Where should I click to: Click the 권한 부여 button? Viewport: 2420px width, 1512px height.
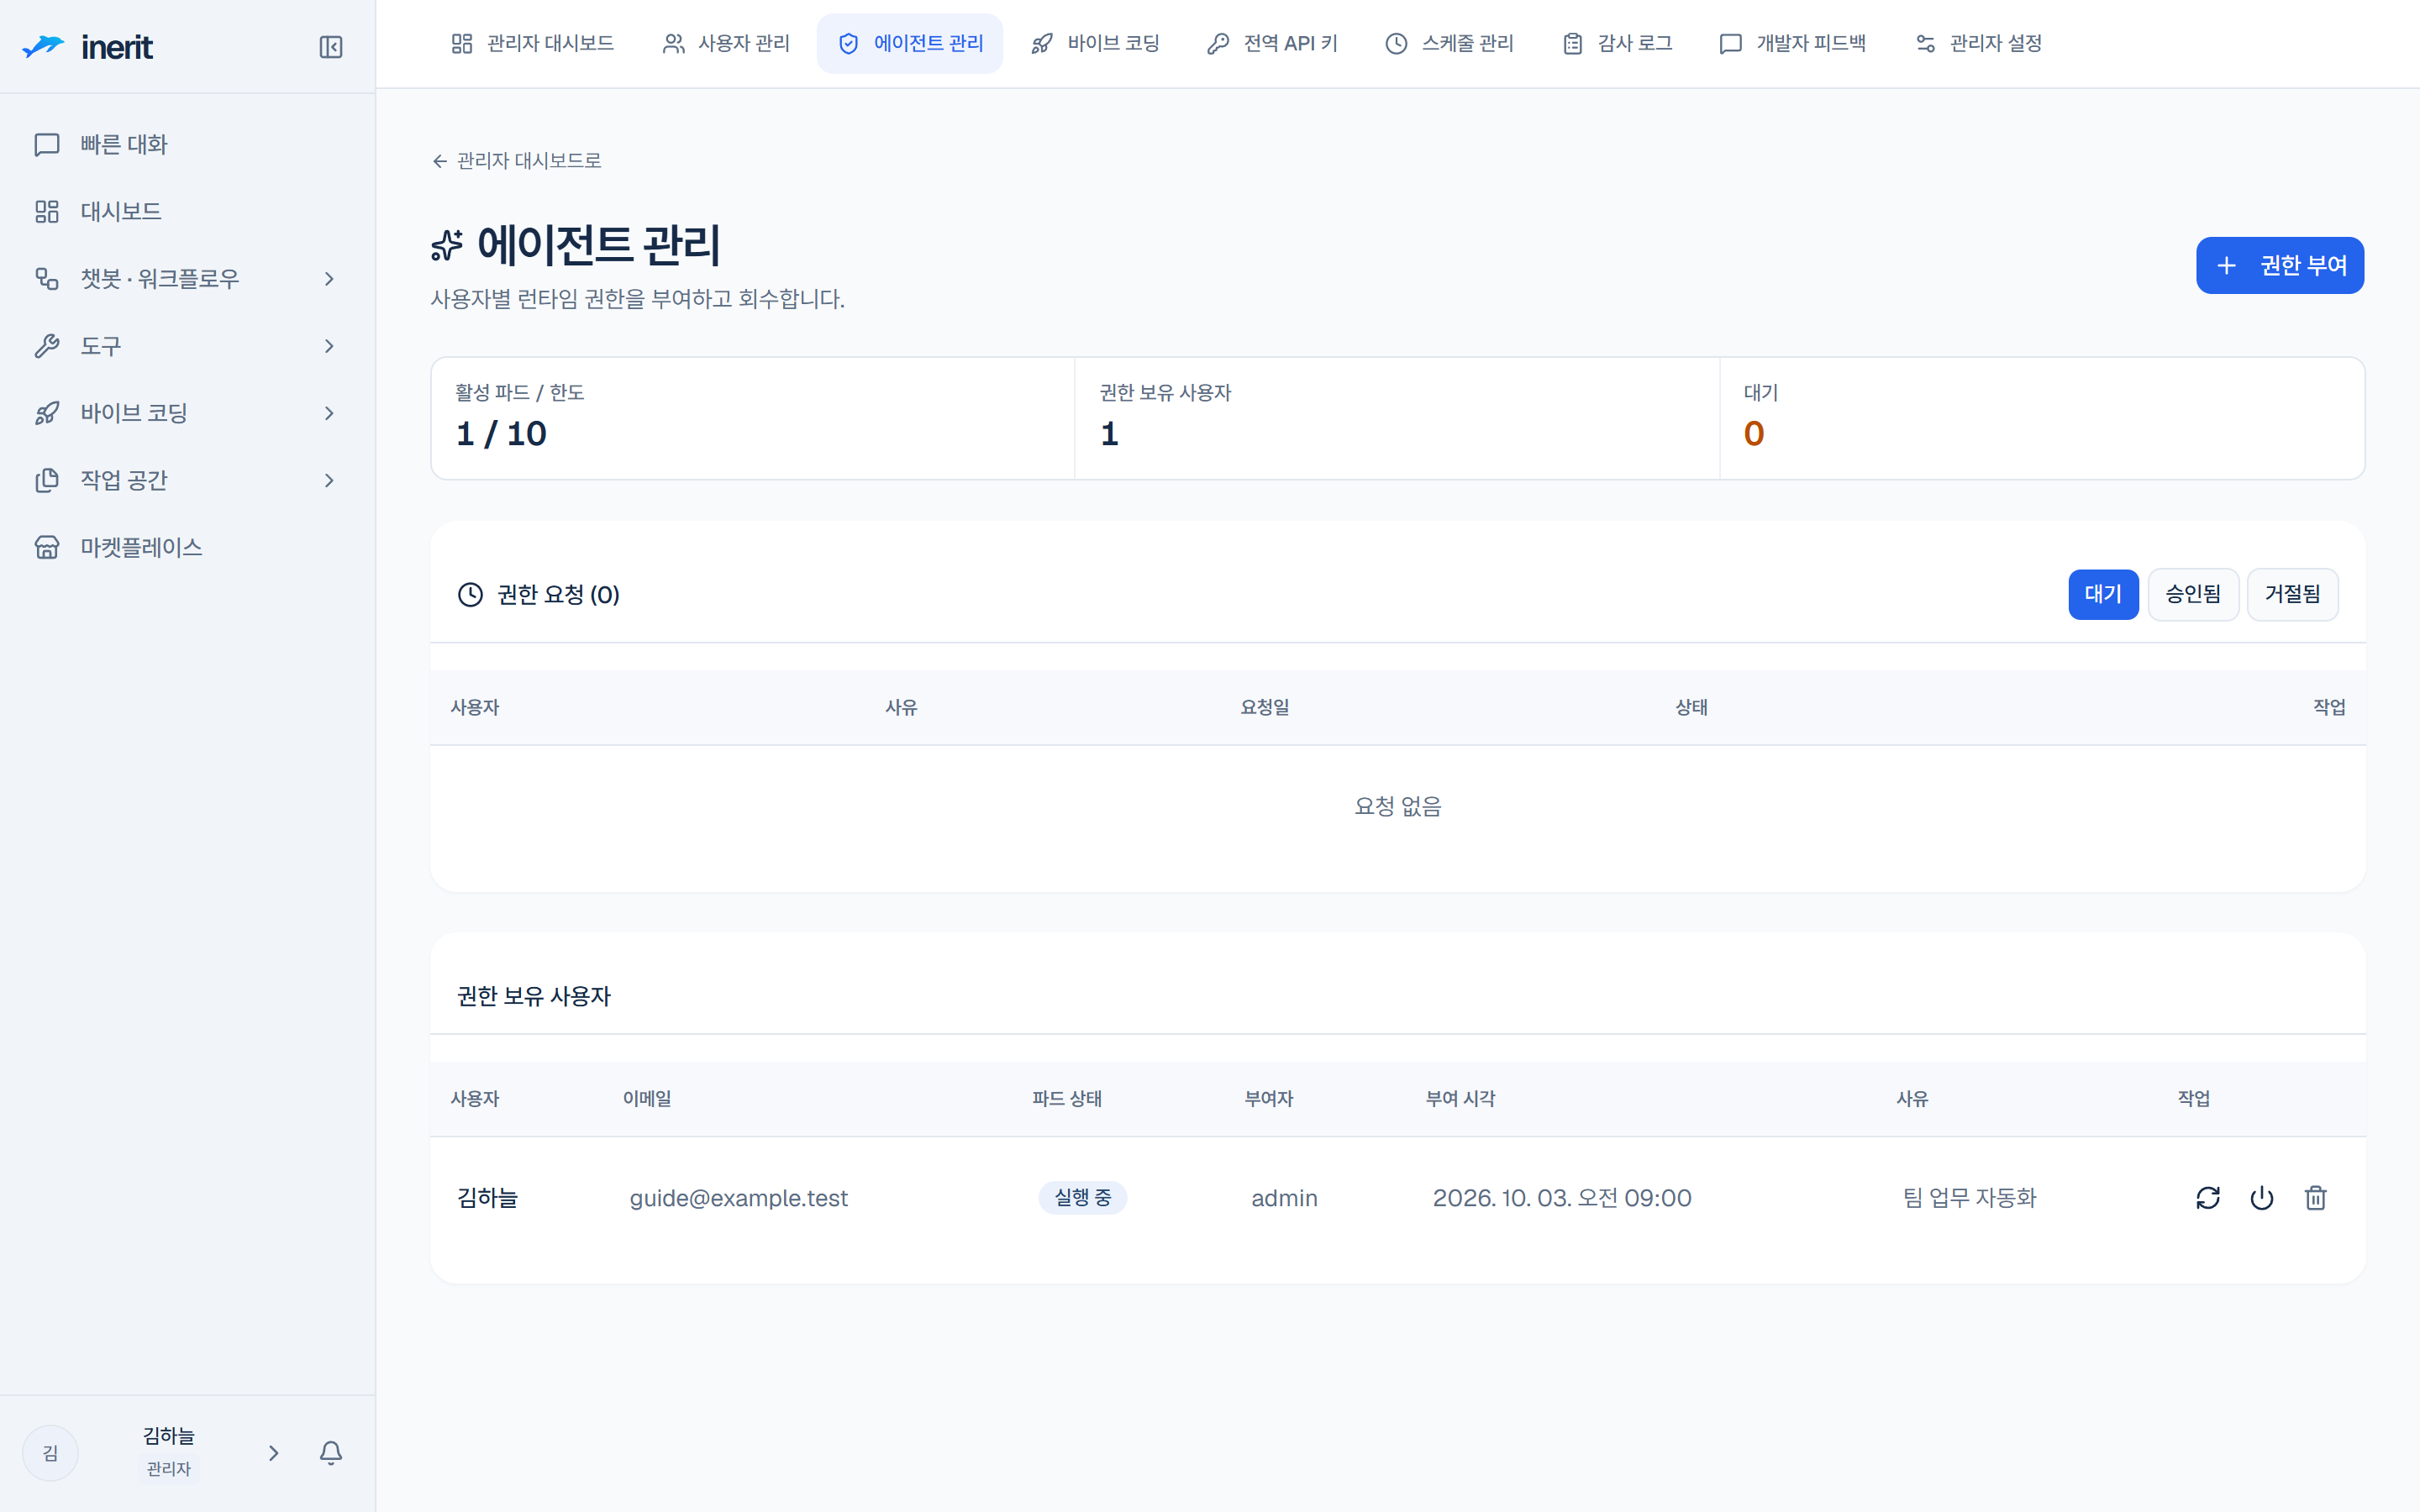(x=2279, y=265)
